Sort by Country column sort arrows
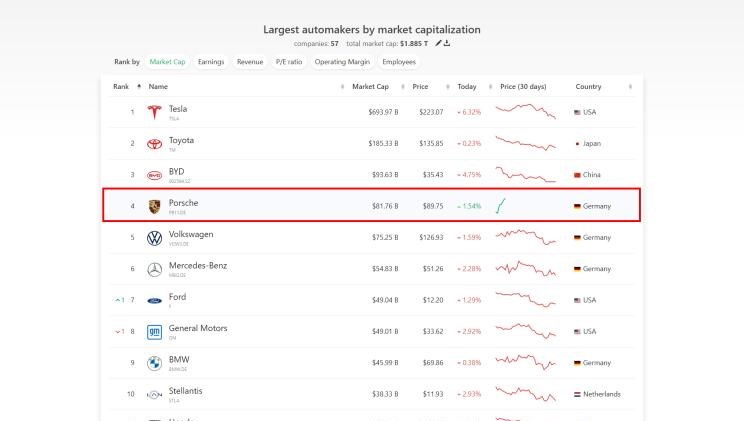This screenshot has height=421, width=744. [630, 86]
